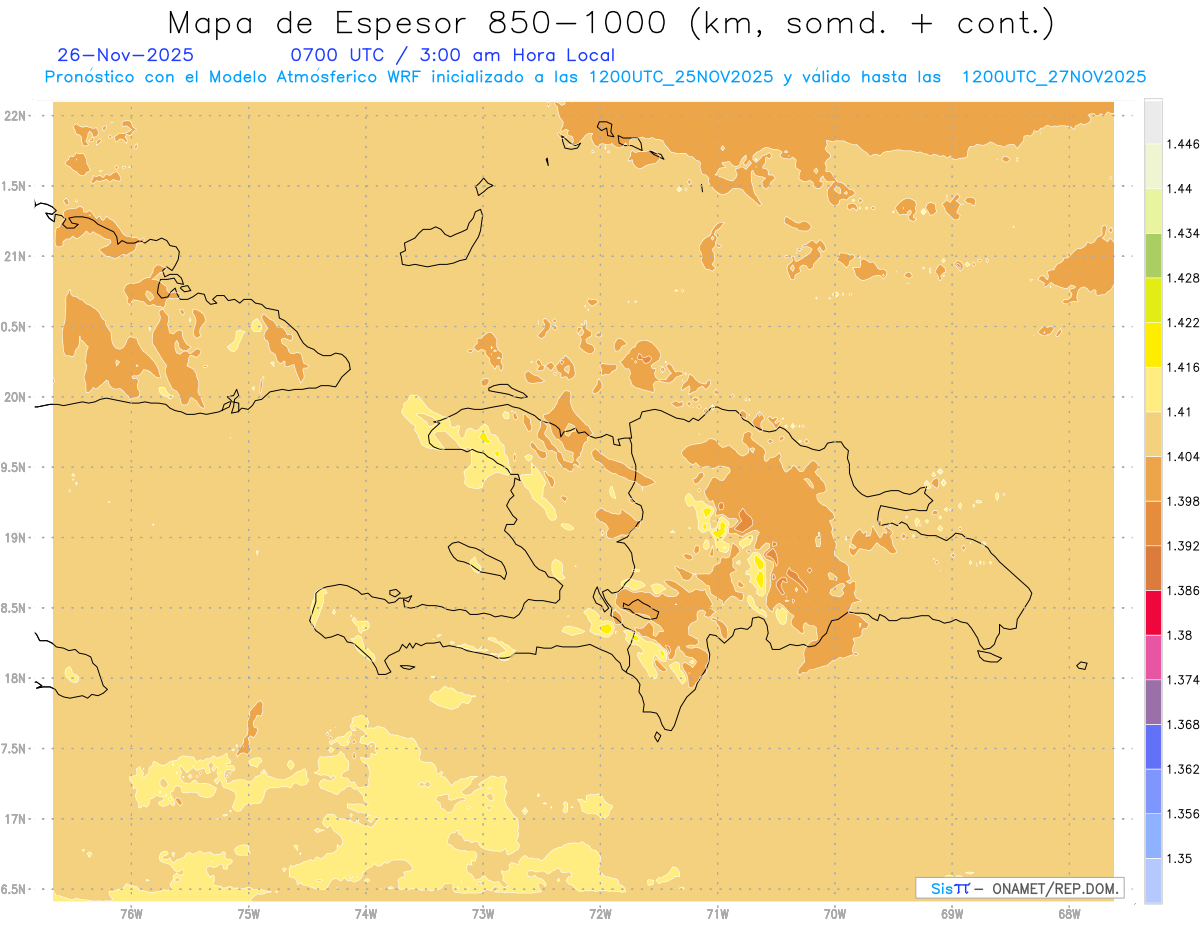Click the legend value "1.434"
The width and height of the screenshot is (1200, 927).
click(x=1182, y=233)
